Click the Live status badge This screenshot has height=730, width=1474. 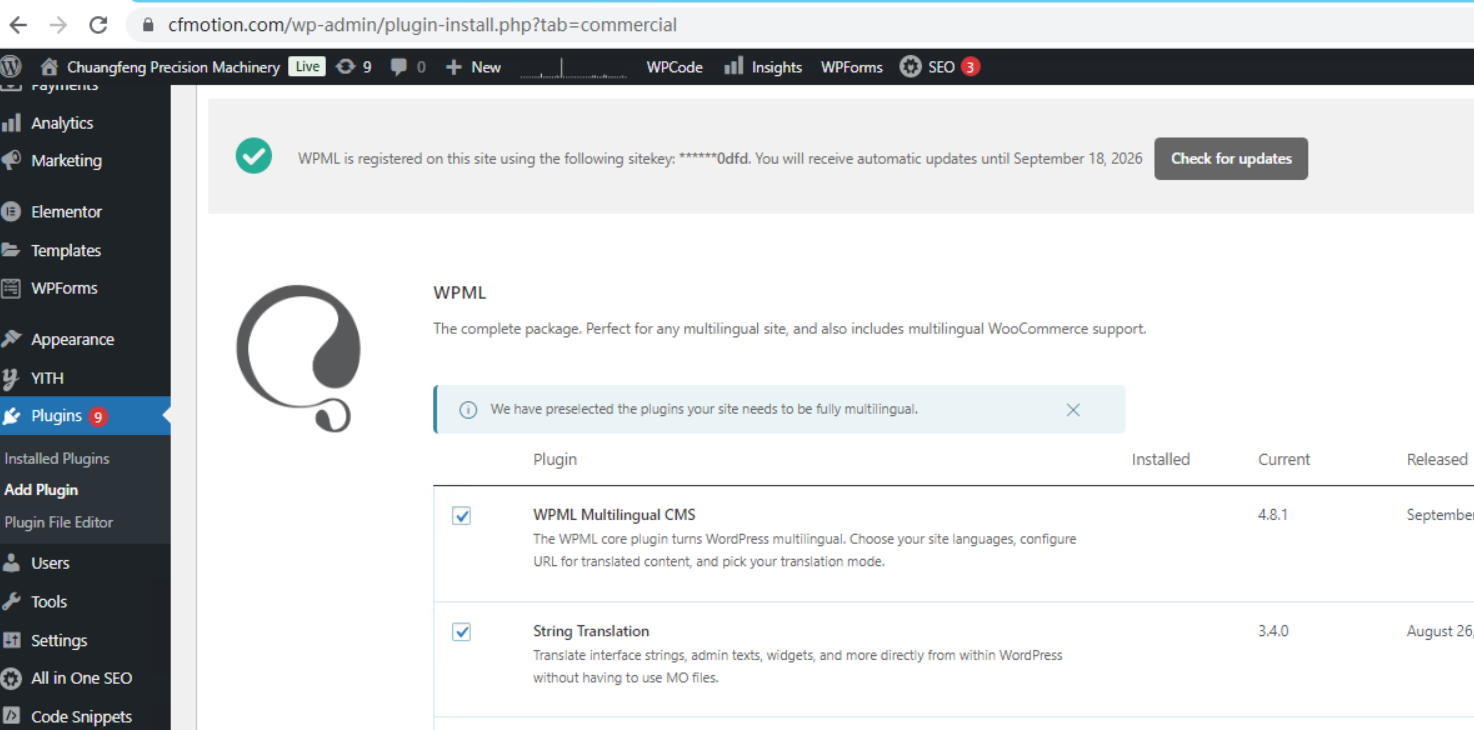click(x=307, y=67)
